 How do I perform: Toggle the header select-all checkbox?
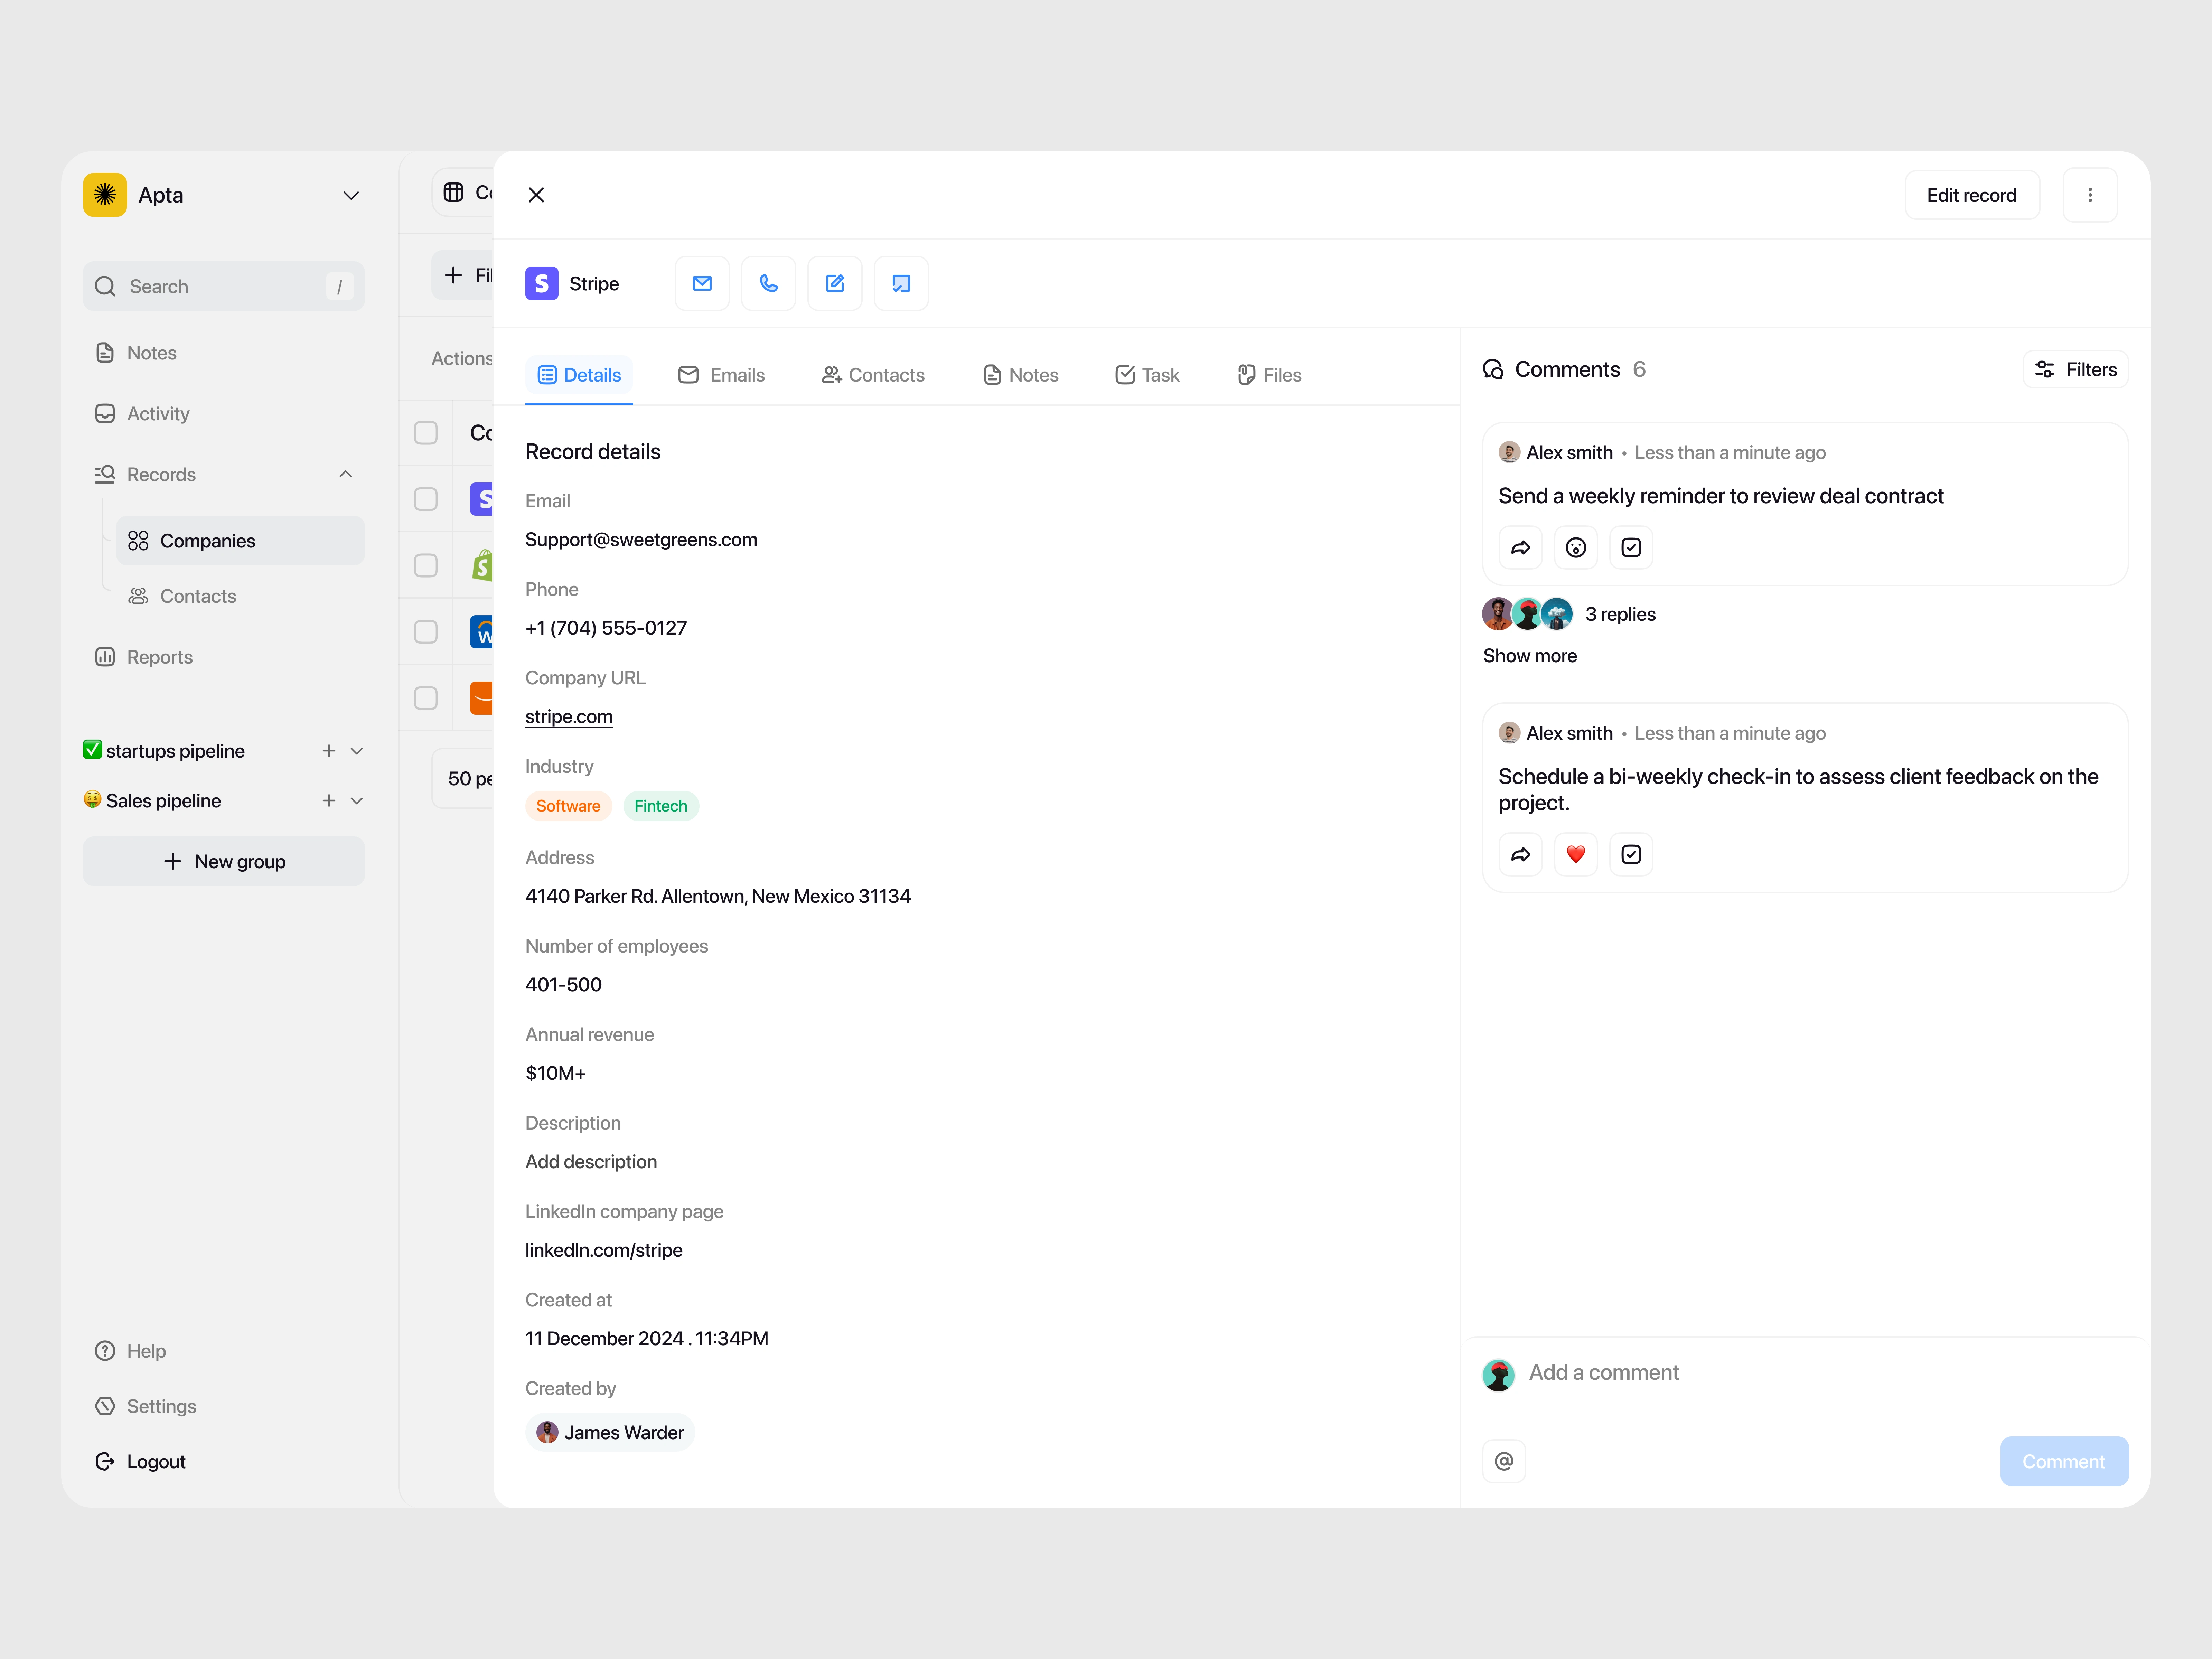point(426,433)
